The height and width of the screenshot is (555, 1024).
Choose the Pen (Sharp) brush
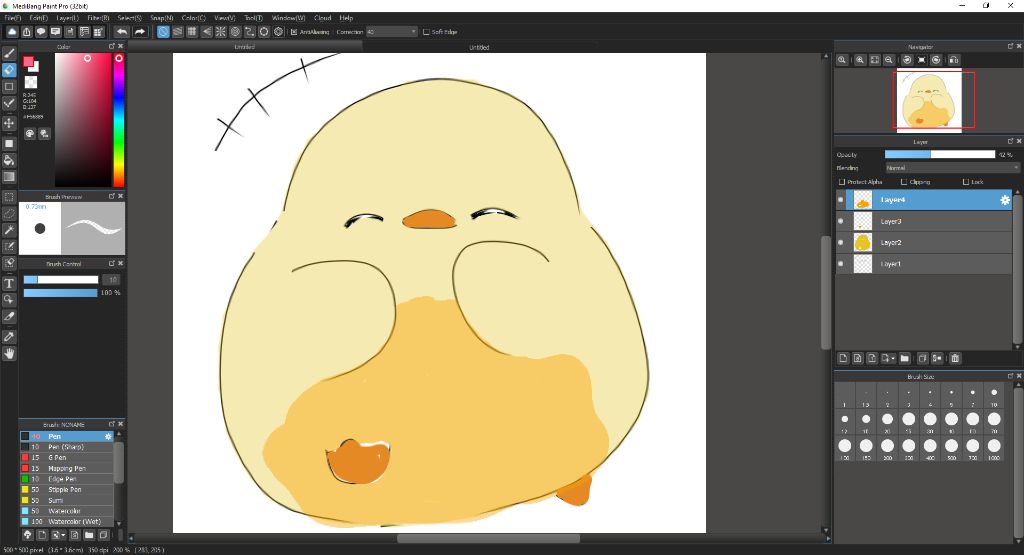click(67, 447)
